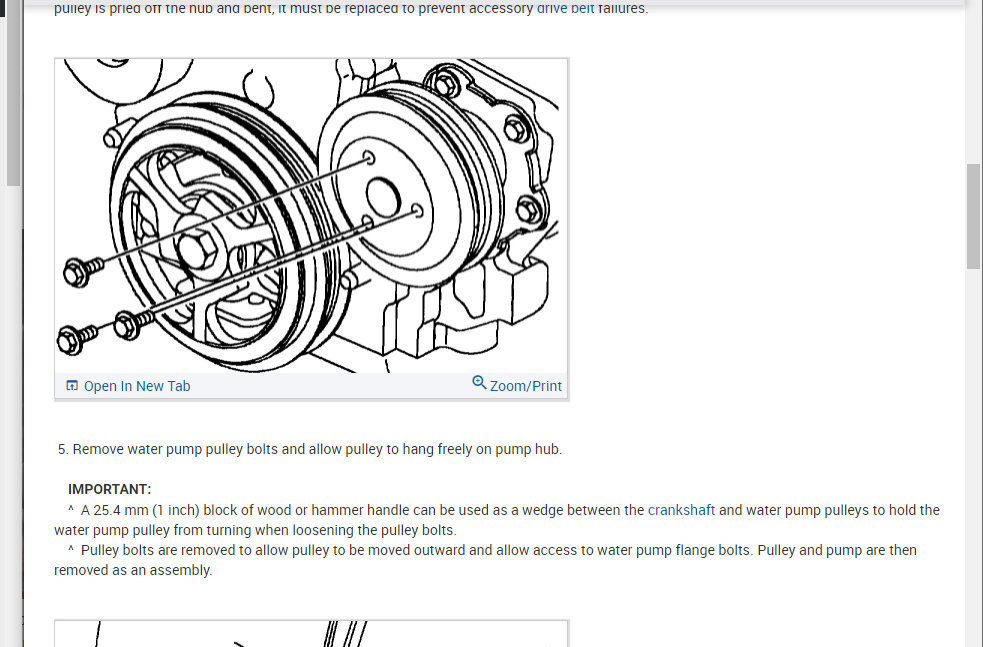Click the magnifier icon beside Zoom/Print
983x647 pixels.
[x=479, y=382]
